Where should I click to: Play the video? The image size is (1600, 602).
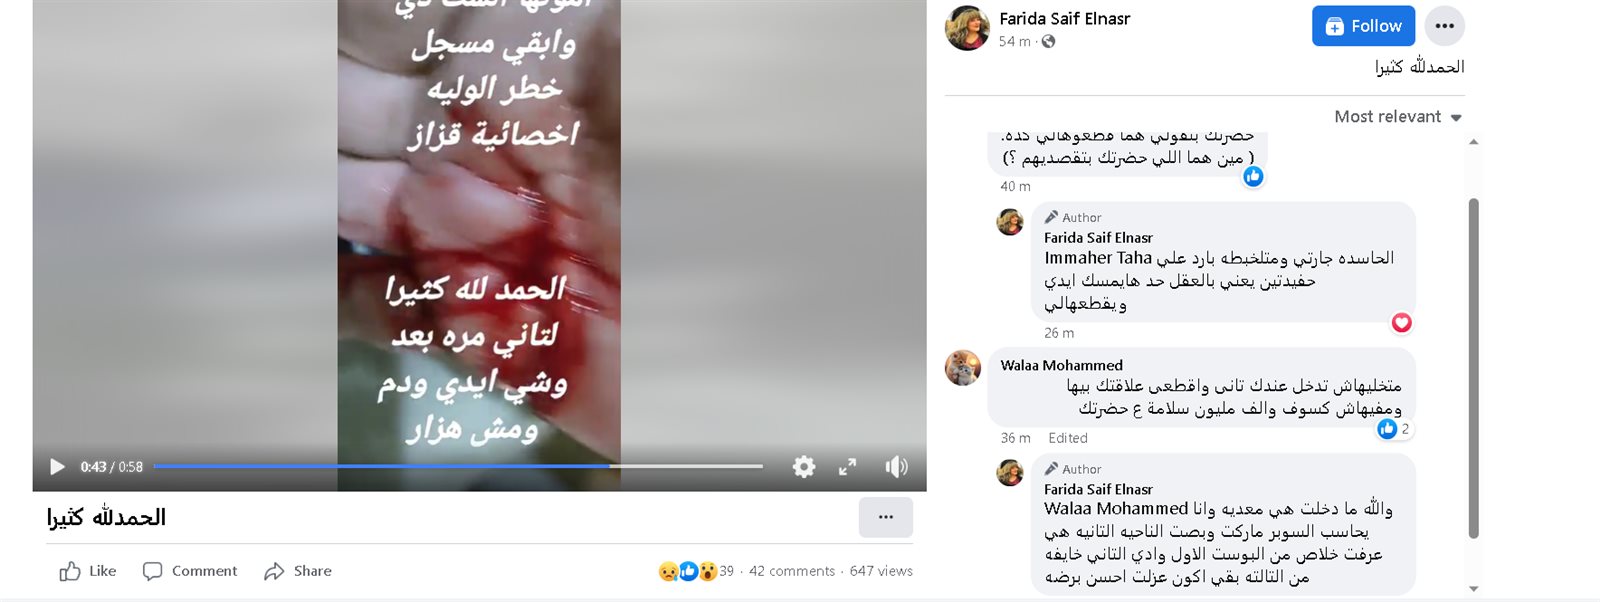coord(57,467)
